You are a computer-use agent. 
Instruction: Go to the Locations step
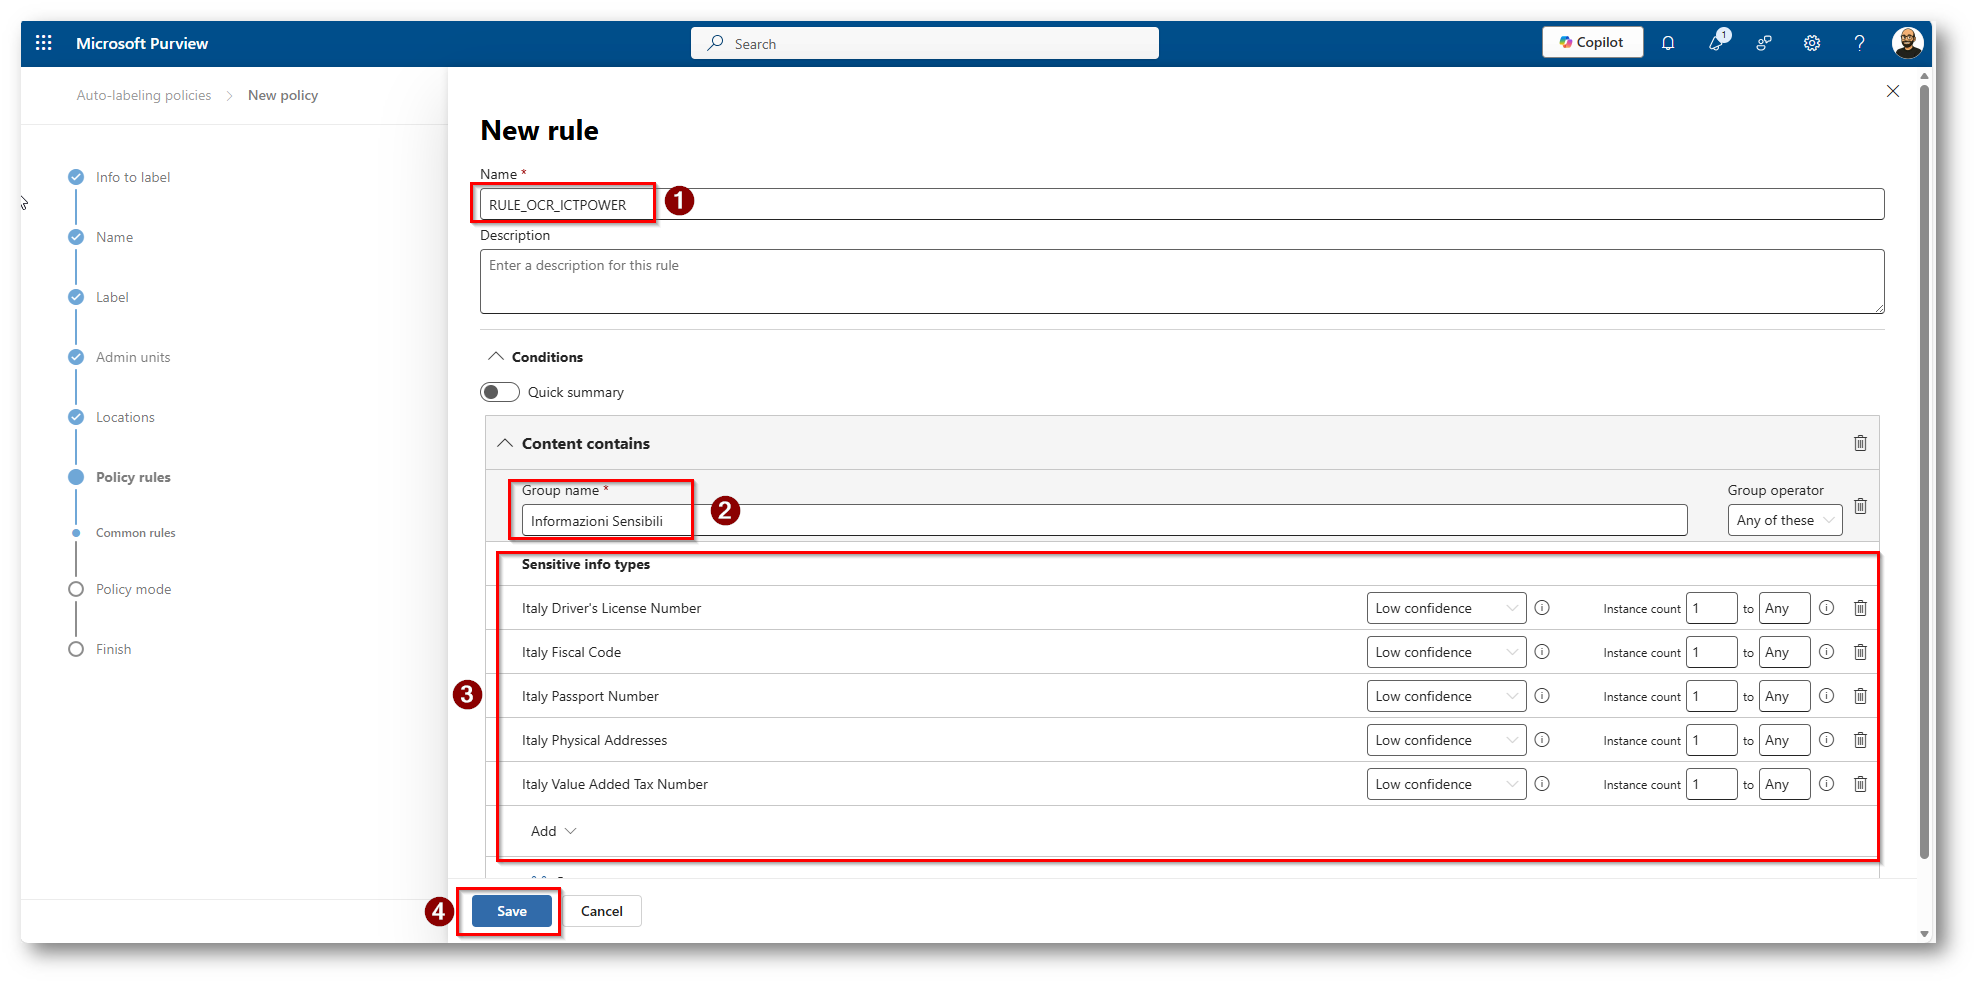pos(125,417)
